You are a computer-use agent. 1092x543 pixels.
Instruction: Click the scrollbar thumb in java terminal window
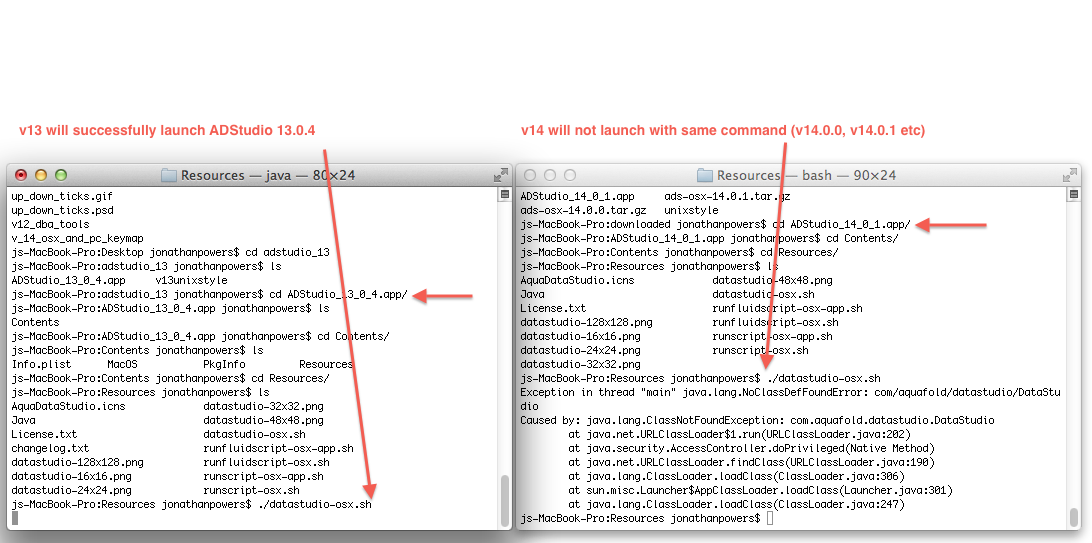(505, 500)
